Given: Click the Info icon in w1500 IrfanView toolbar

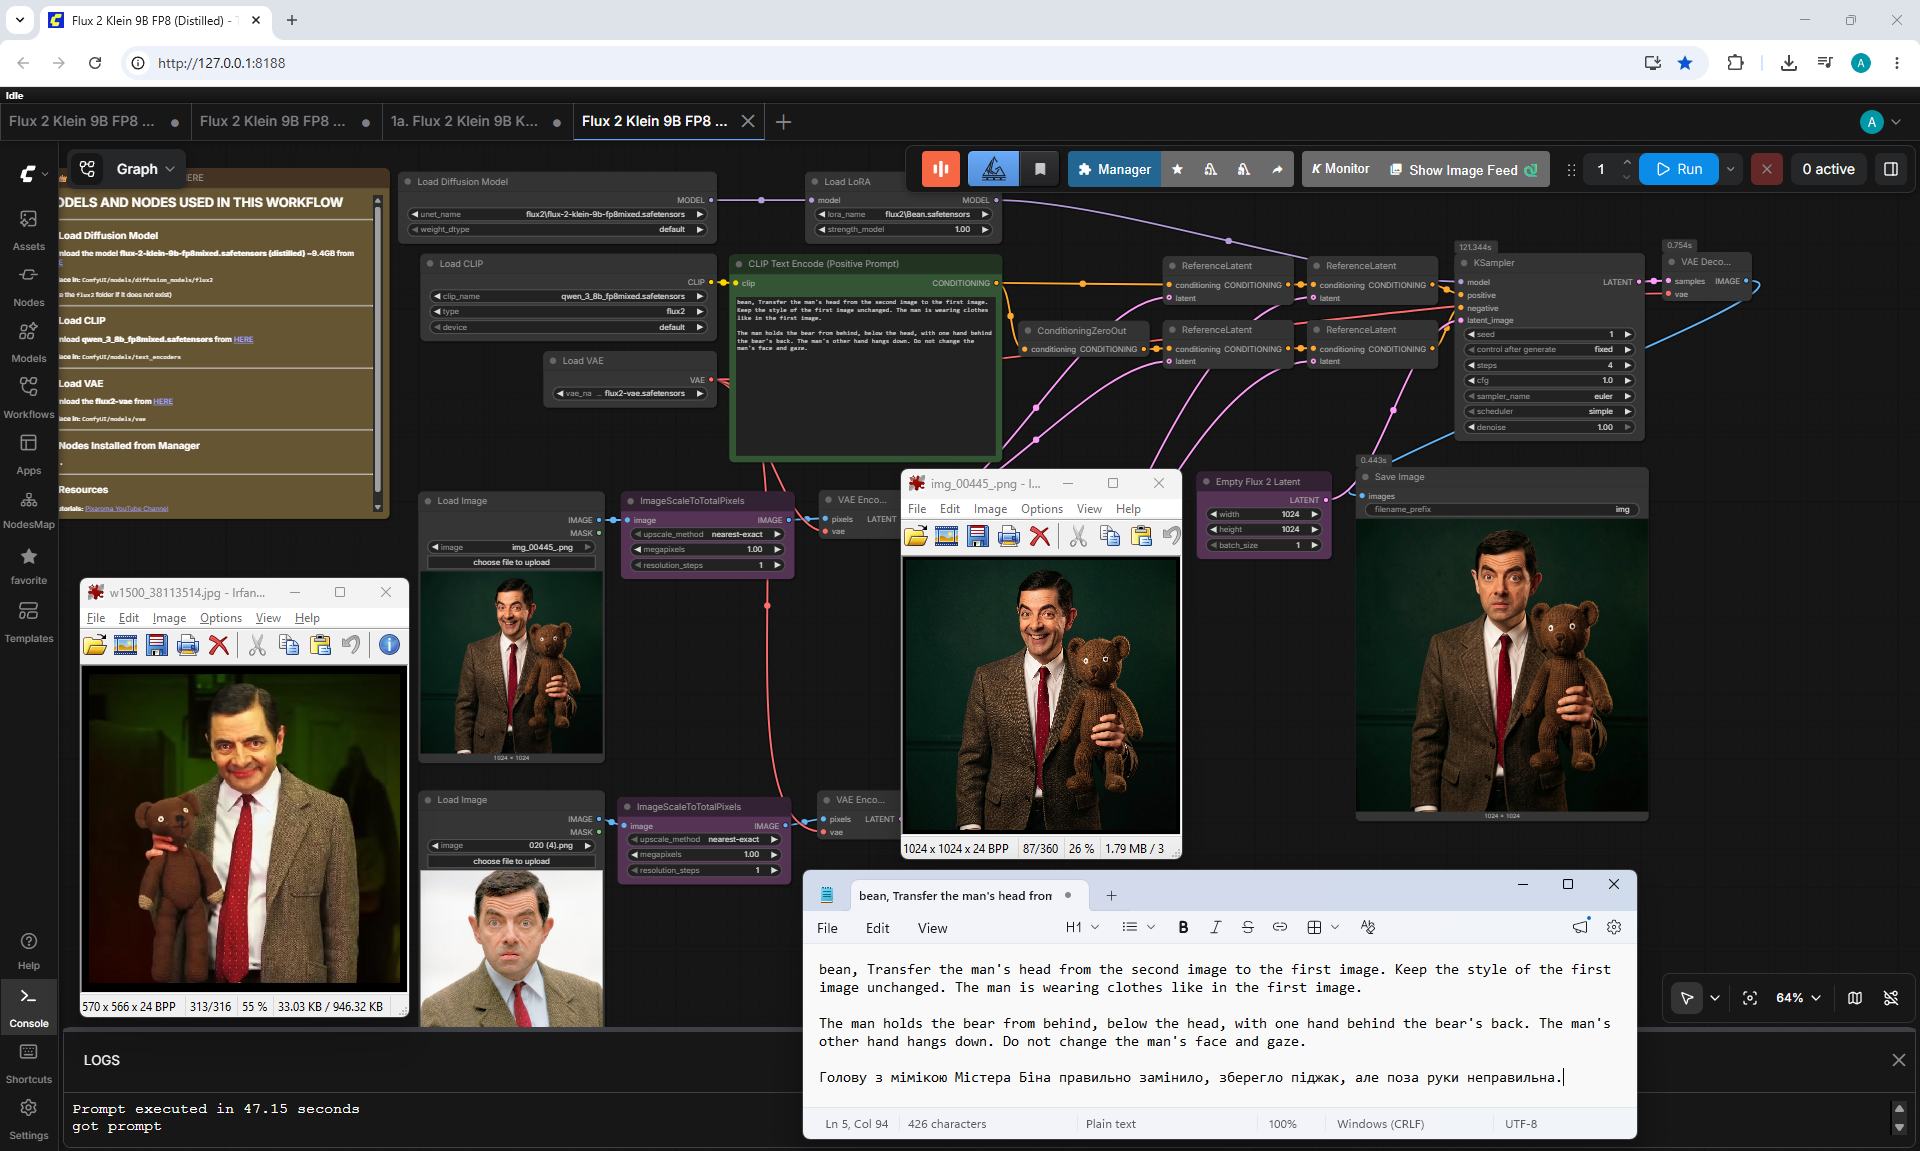Looking at the screenshot, I should 389,645.
